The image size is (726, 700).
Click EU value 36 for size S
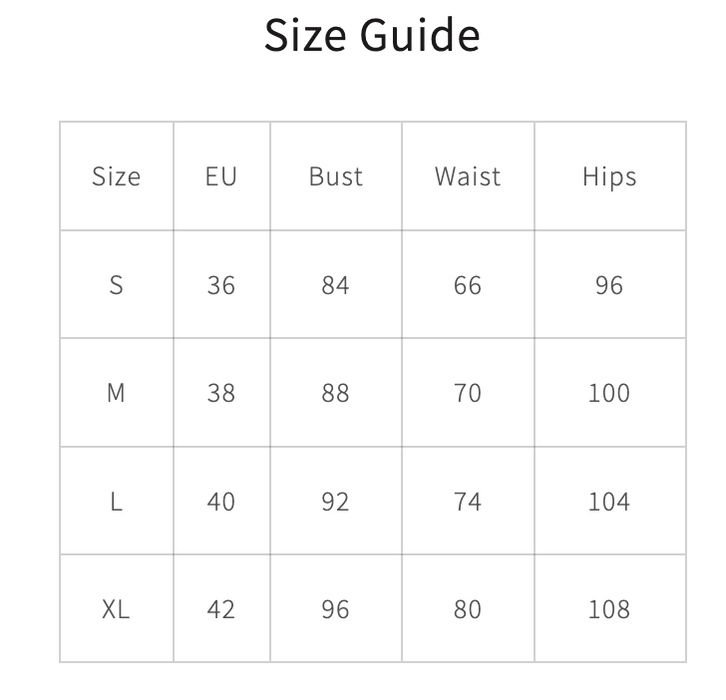coord(221,285)
